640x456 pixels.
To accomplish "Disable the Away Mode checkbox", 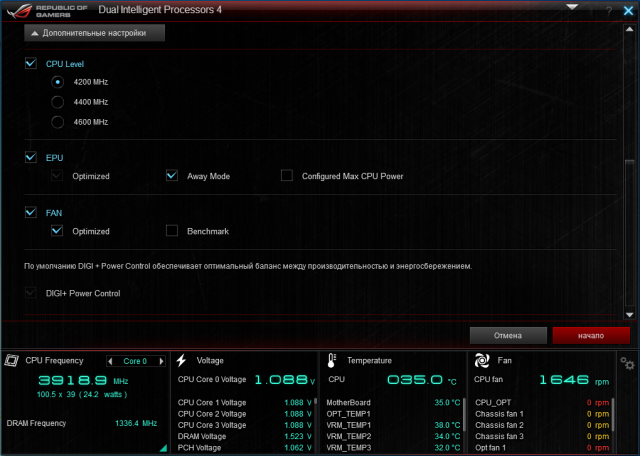I will [172, 176].
